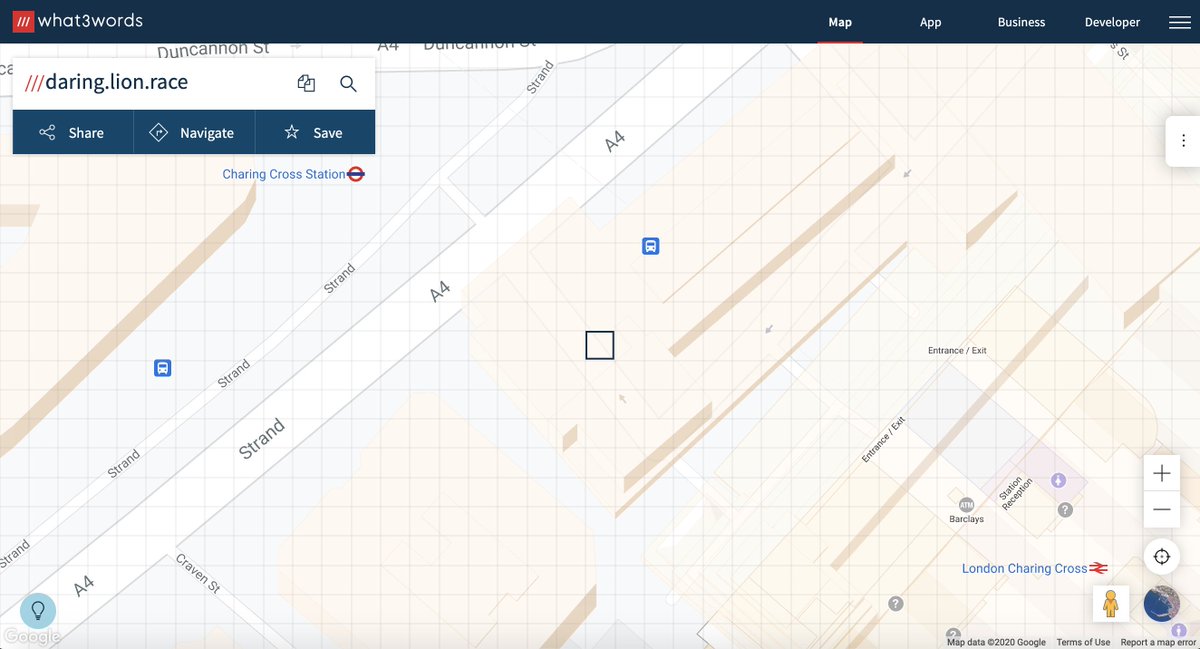Click the bus stop icon near Strand
The height and width of the screenshot is (649, 1200).
(x=163, y=368)
